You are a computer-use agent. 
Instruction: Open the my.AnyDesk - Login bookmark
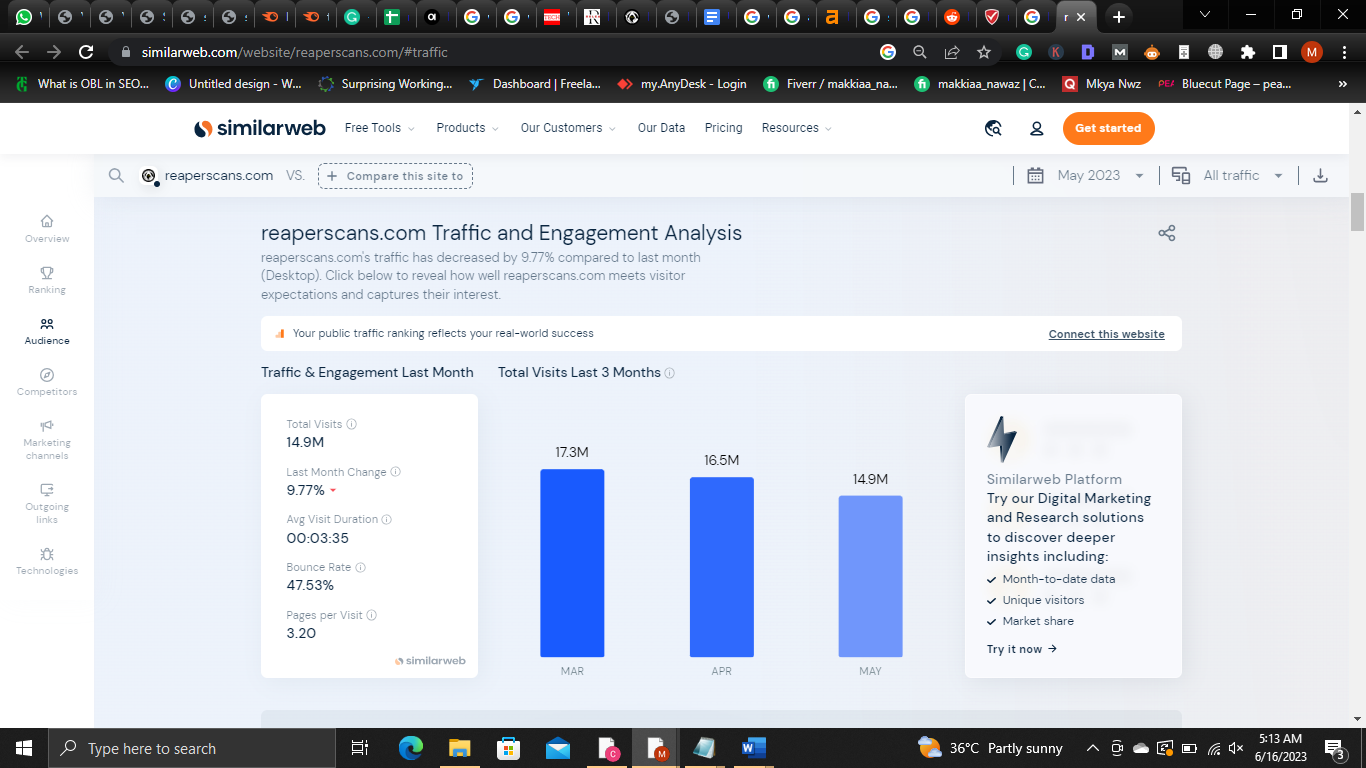tap(682, 84)
